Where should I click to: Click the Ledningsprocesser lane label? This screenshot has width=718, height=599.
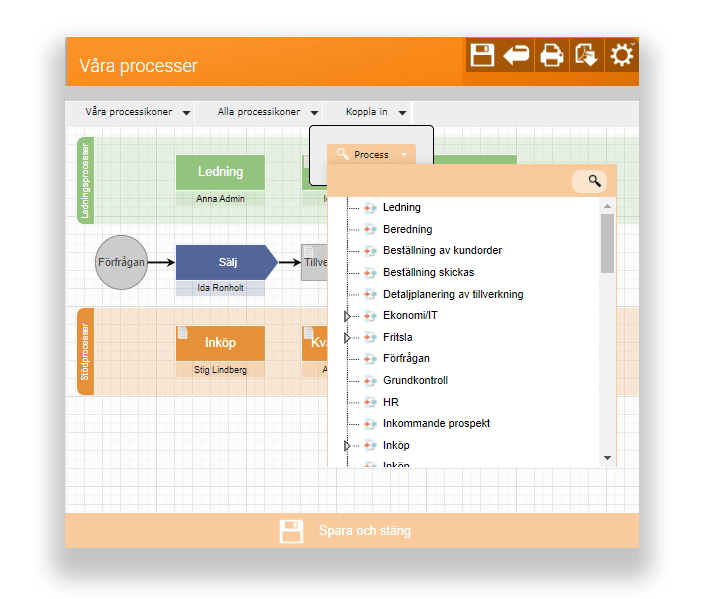tap(85, 180)
